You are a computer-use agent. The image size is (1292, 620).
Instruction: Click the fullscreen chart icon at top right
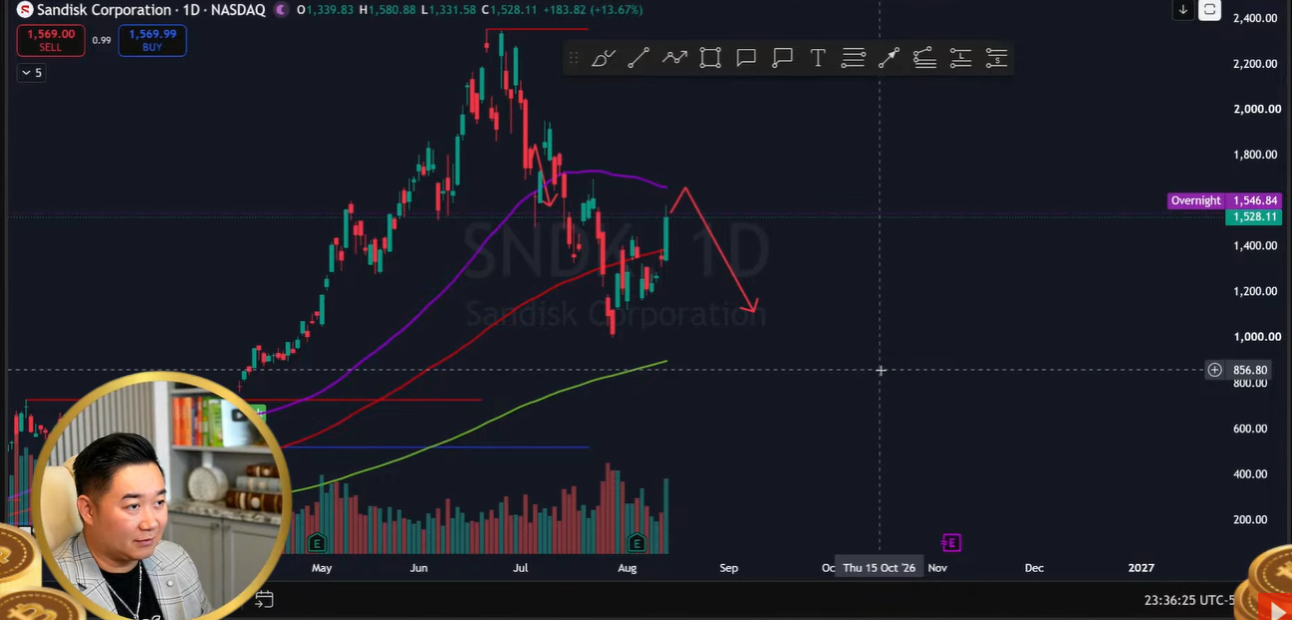pos(1209,10)
